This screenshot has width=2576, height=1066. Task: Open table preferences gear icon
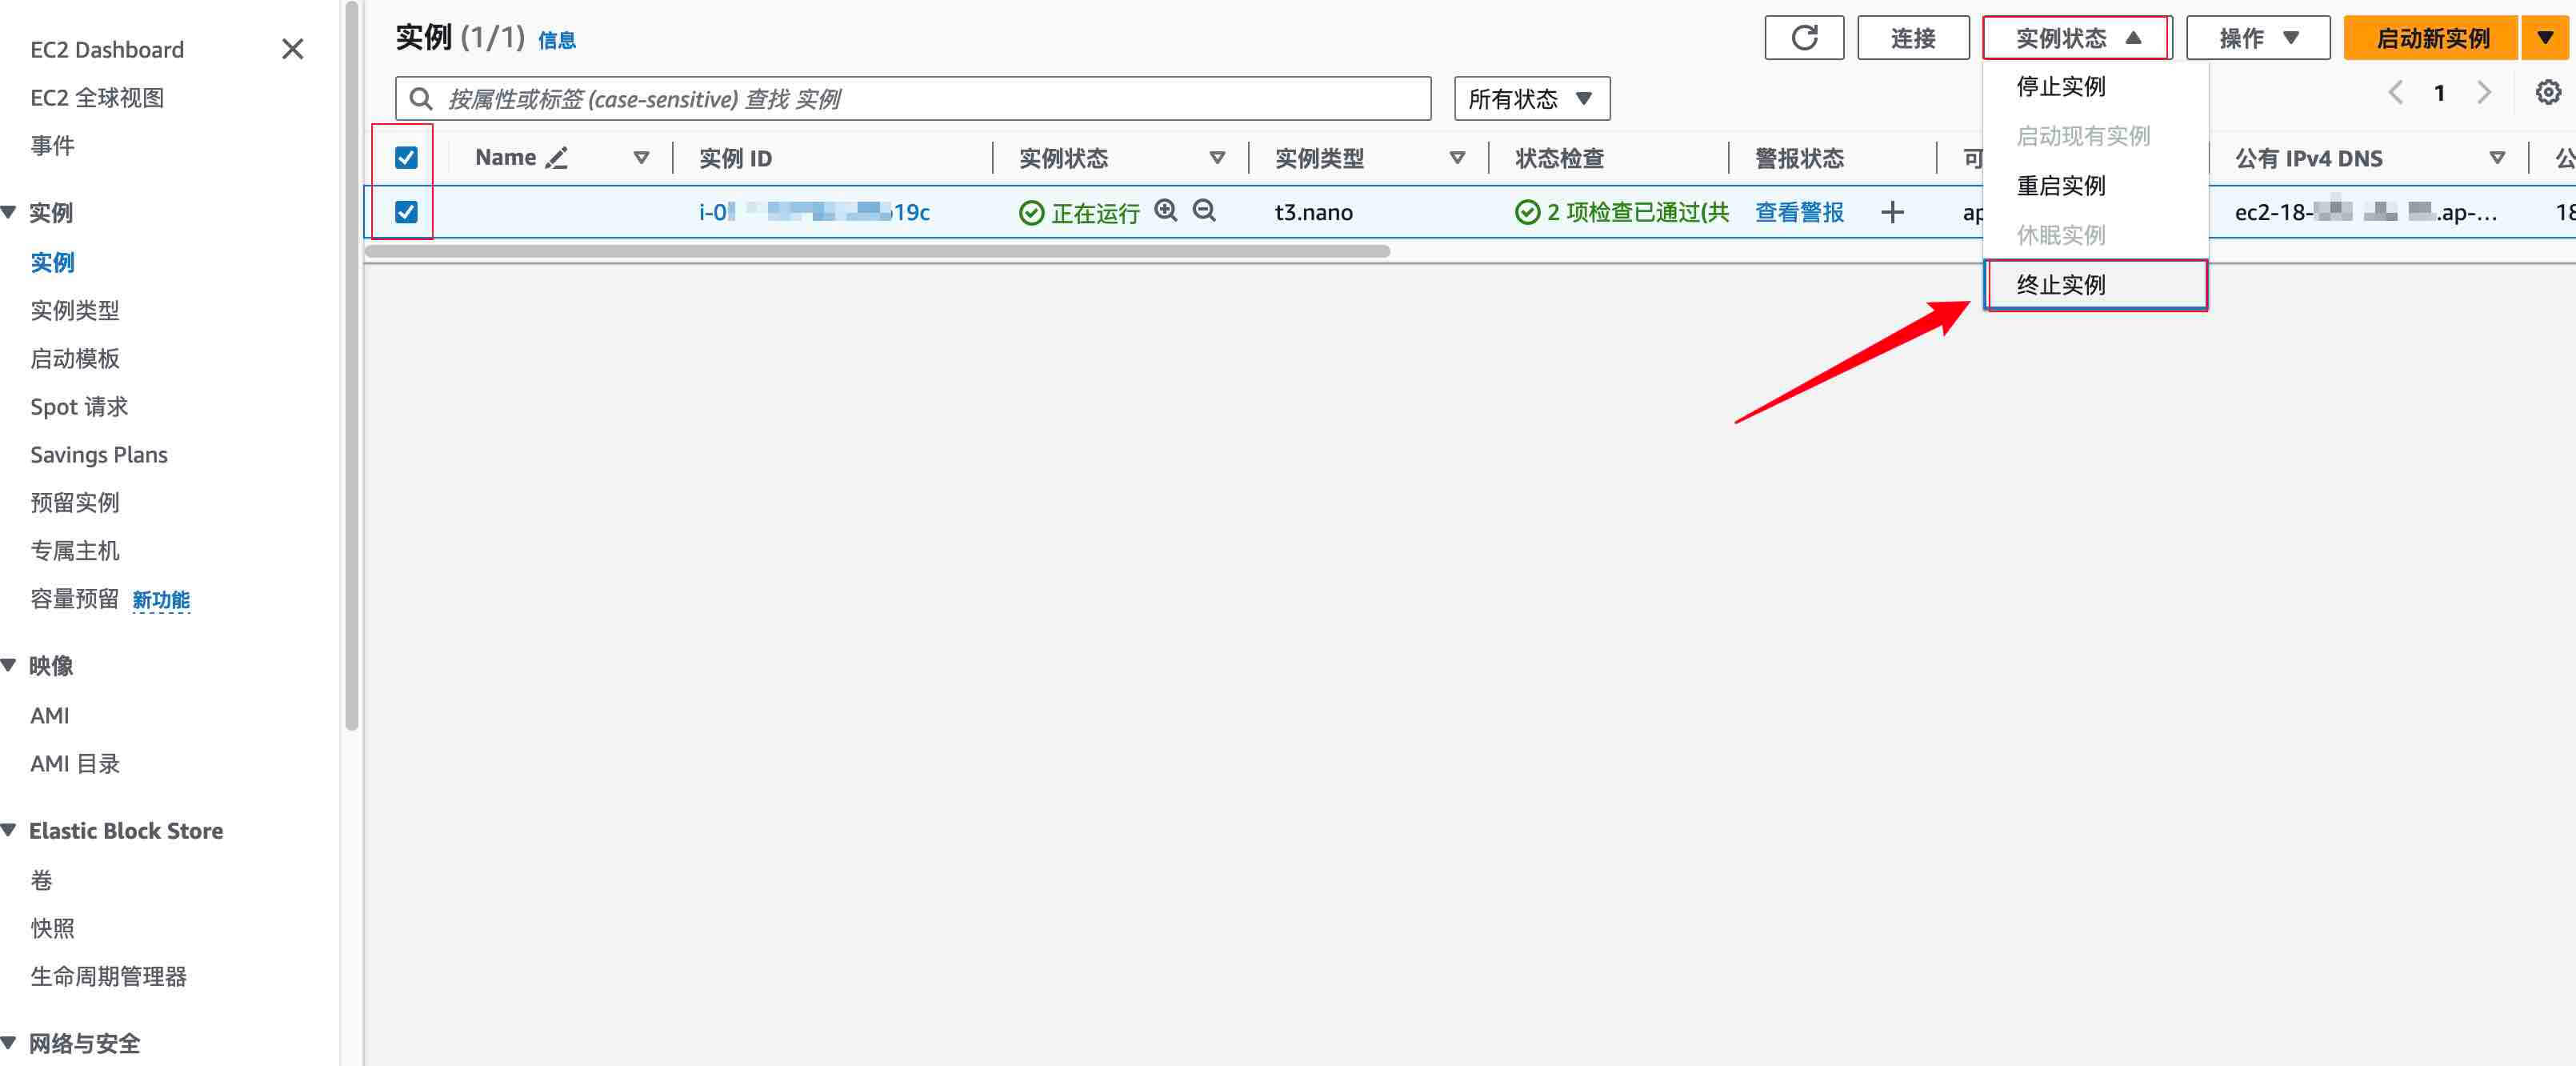[2547, 93]
